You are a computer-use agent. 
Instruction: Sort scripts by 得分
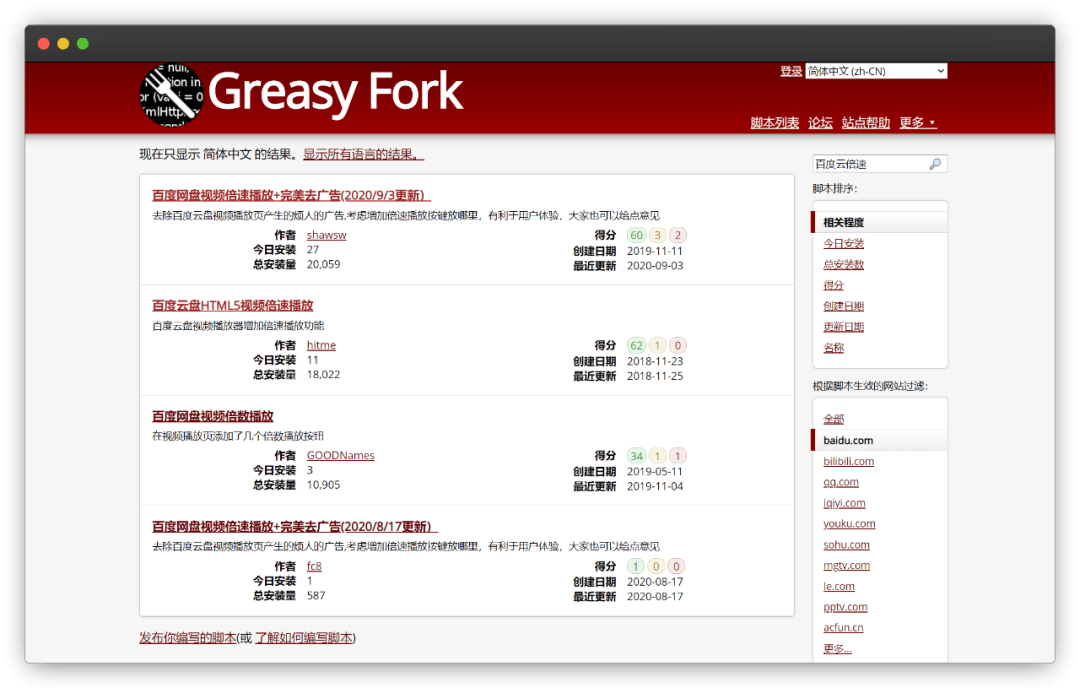click(833, 284)
